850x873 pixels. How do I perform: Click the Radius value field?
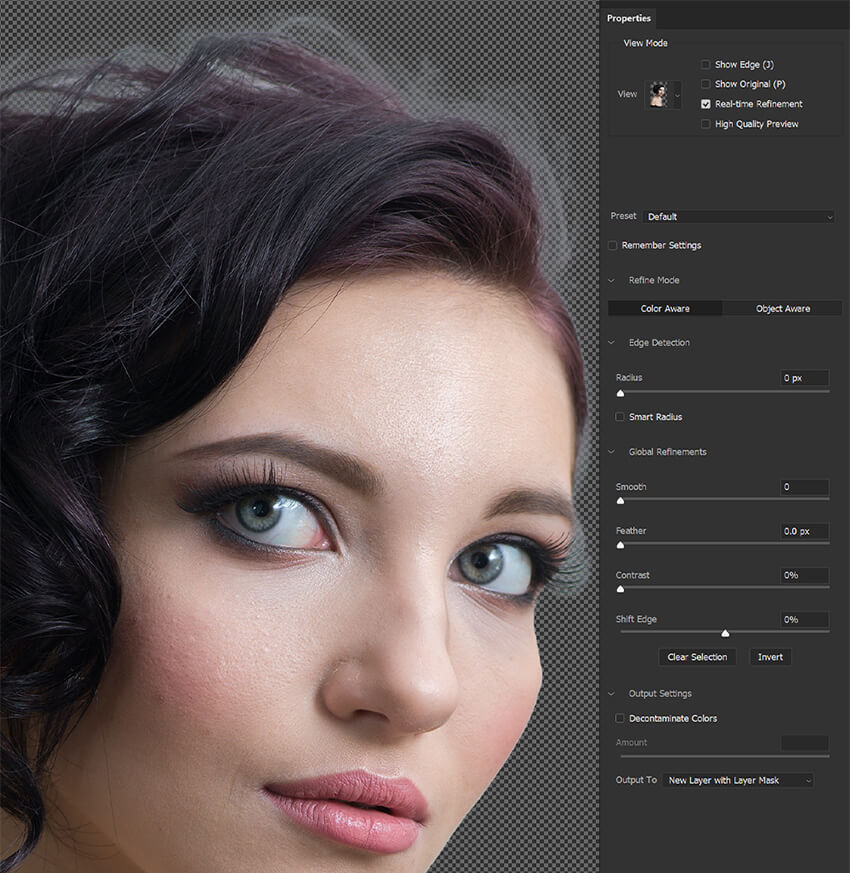pyautogui.click(x=804, y=378)
